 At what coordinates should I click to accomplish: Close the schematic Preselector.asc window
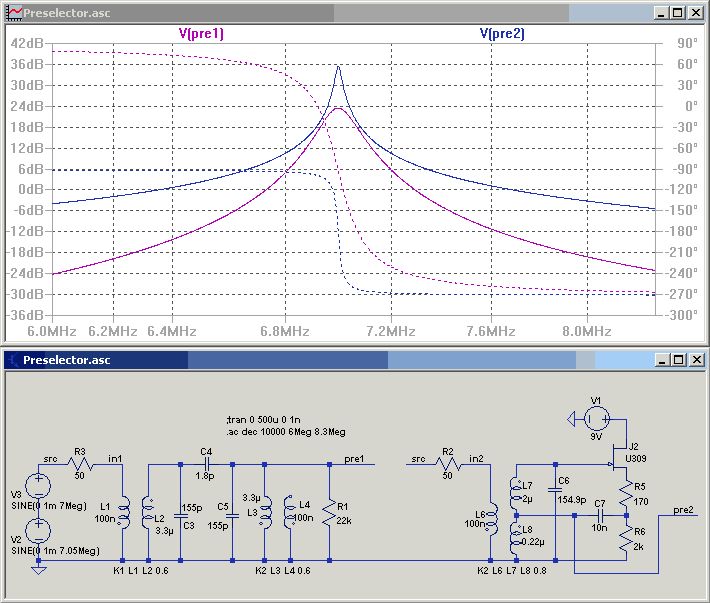695,359
